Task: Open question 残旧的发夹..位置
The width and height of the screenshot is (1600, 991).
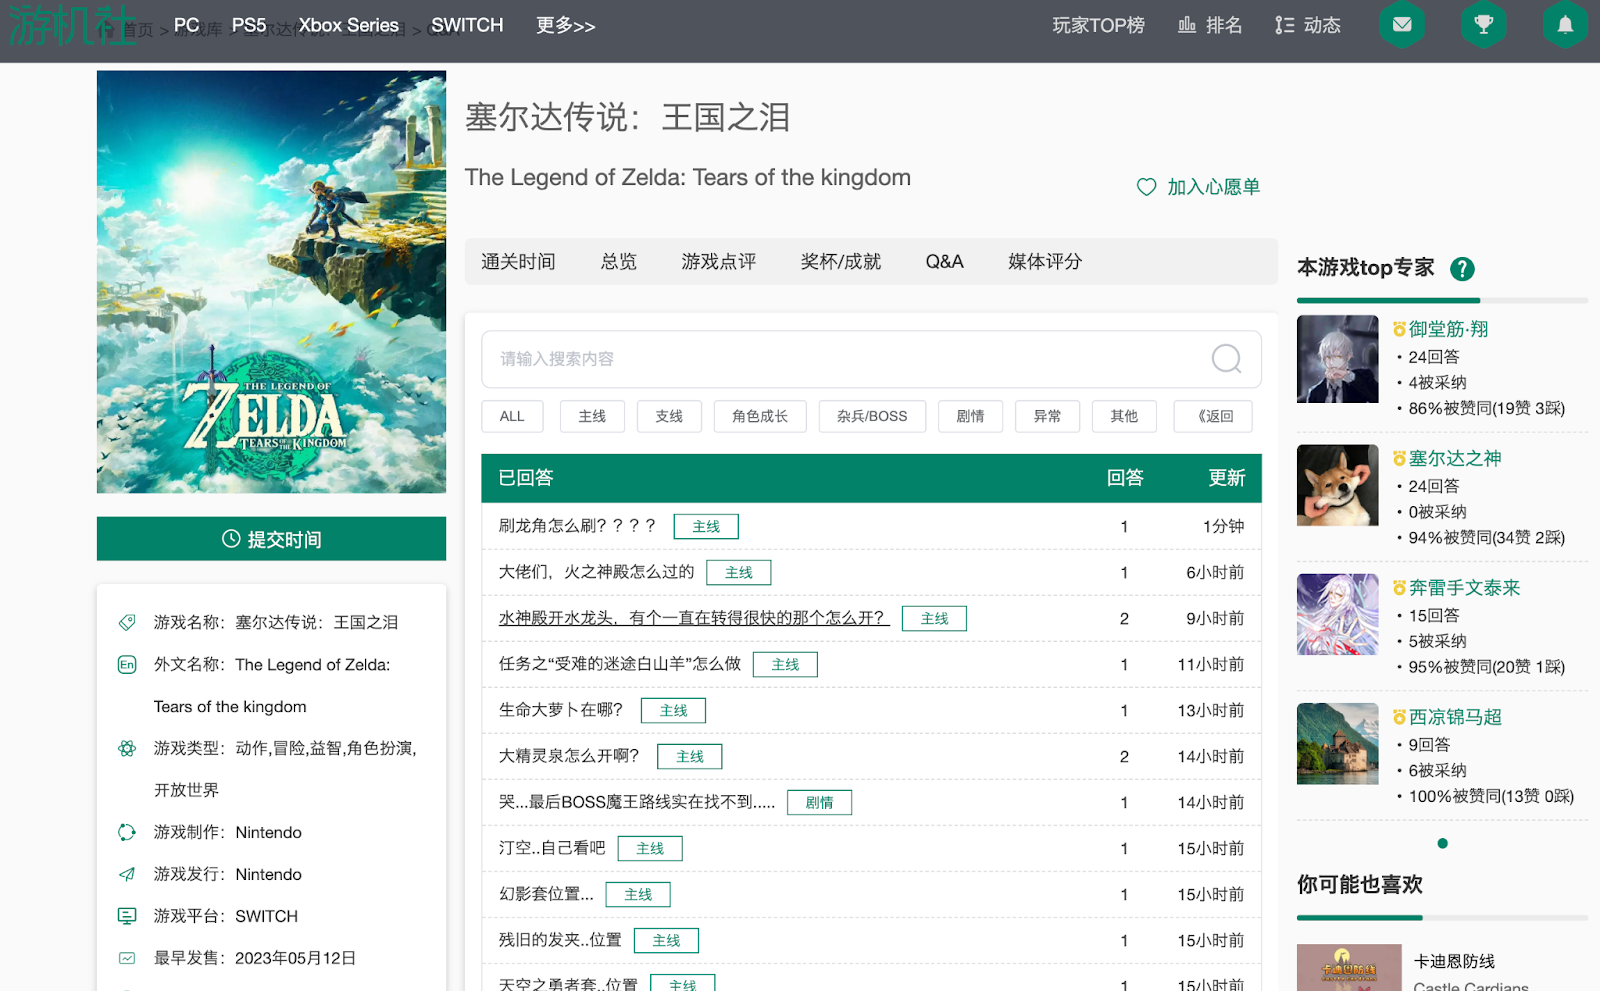Action: coord(560,940)
